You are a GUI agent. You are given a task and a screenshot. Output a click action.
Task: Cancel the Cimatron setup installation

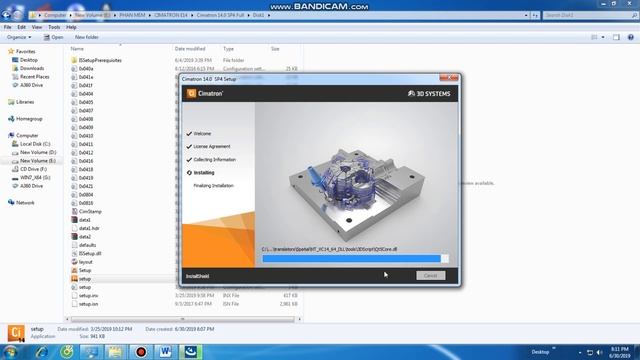click(431, 276)
